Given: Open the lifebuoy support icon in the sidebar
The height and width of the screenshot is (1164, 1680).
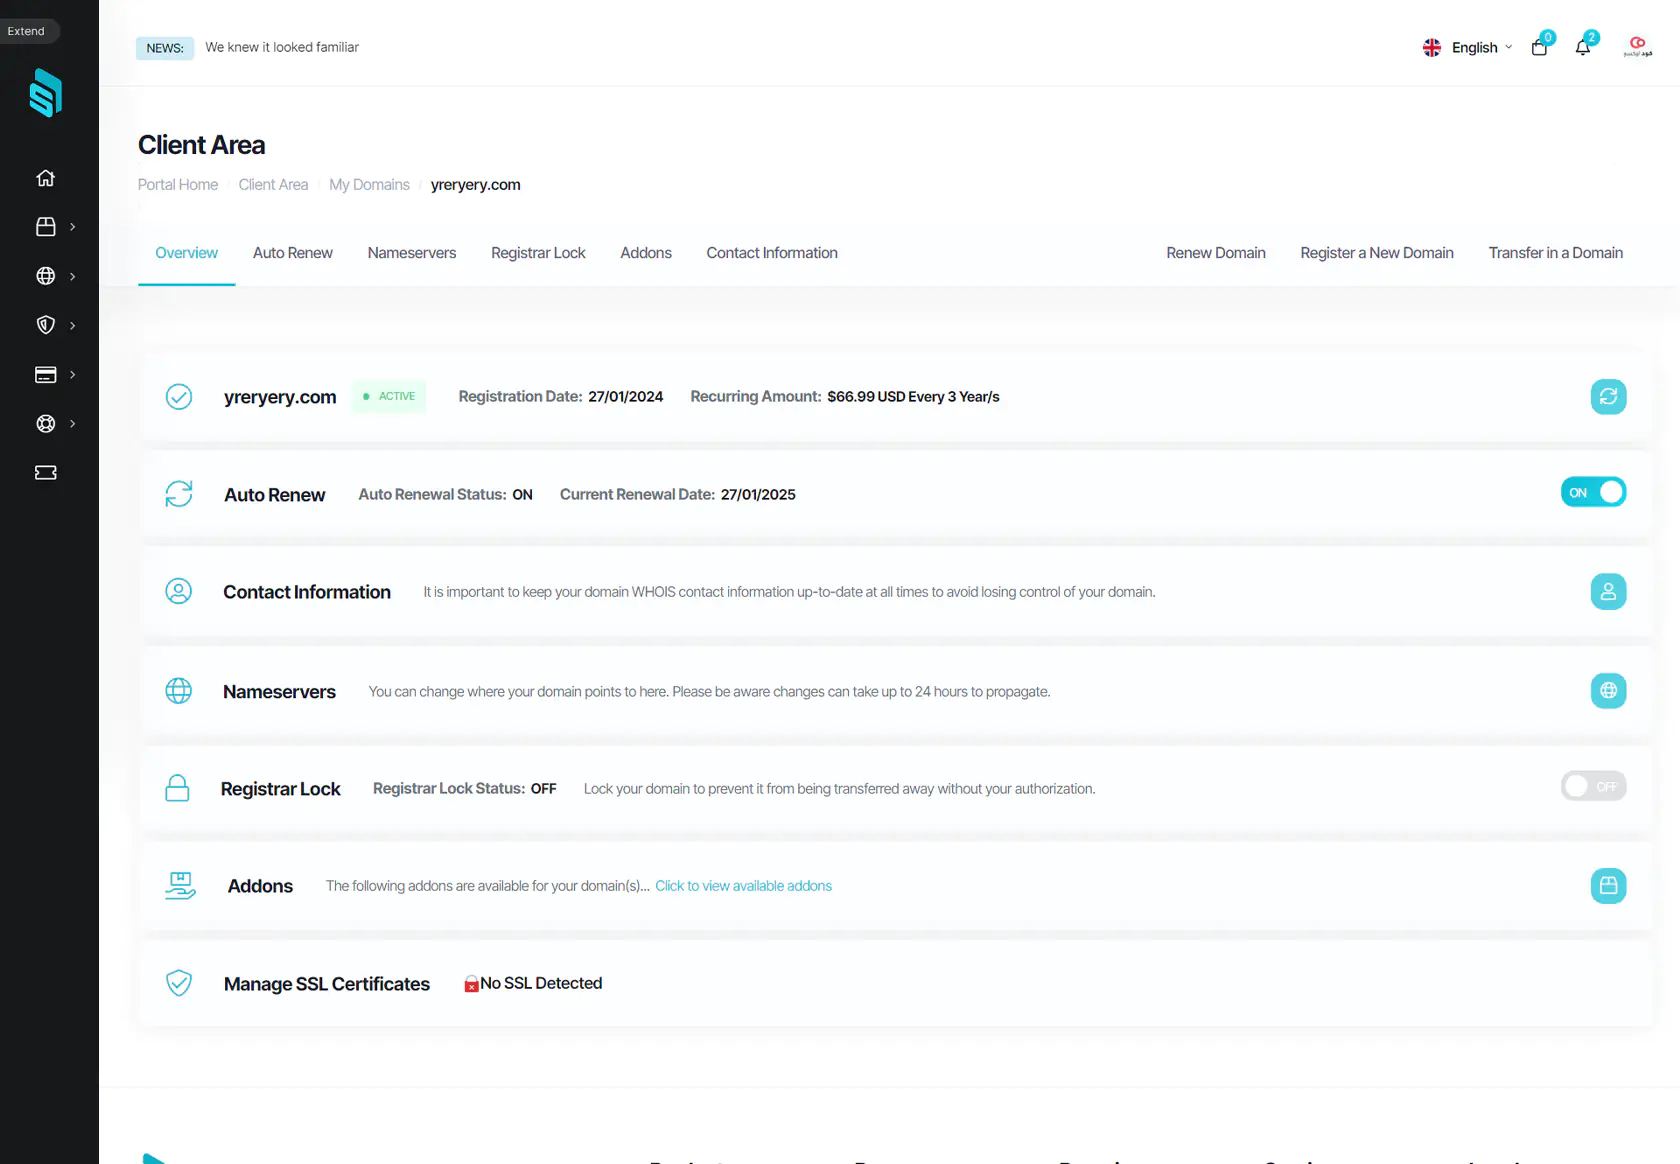Looking at the screenshot, I should coord(45,423).
